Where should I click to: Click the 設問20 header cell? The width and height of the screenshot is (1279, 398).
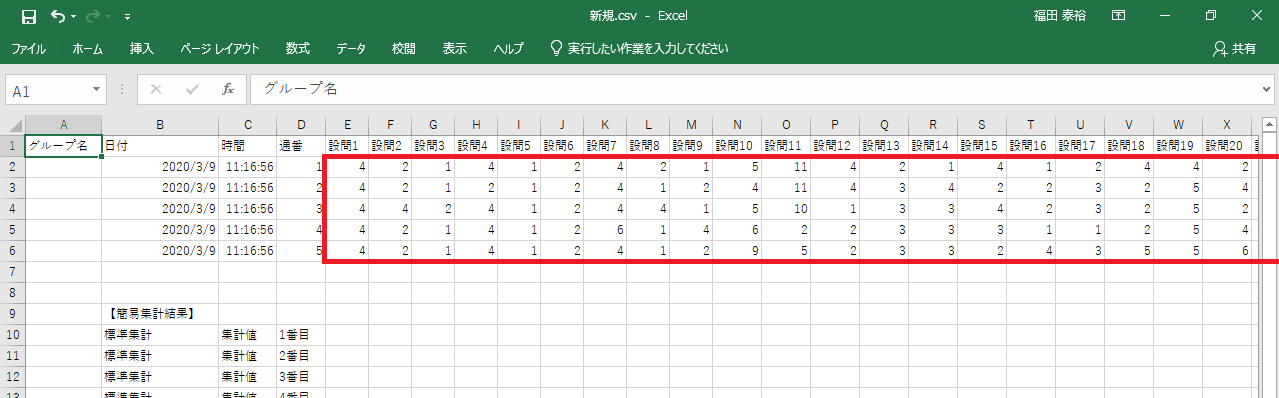pos(1227,146)
